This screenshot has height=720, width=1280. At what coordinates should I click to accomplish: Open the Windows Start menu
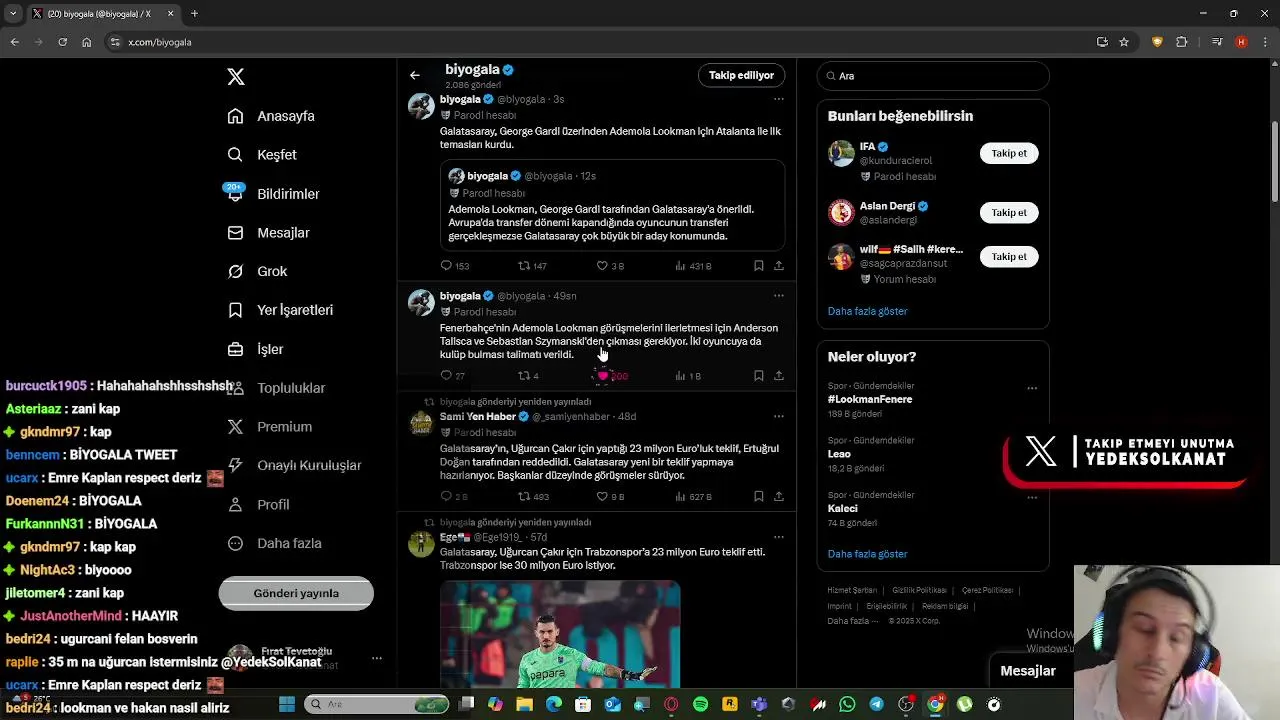point(287,705)
